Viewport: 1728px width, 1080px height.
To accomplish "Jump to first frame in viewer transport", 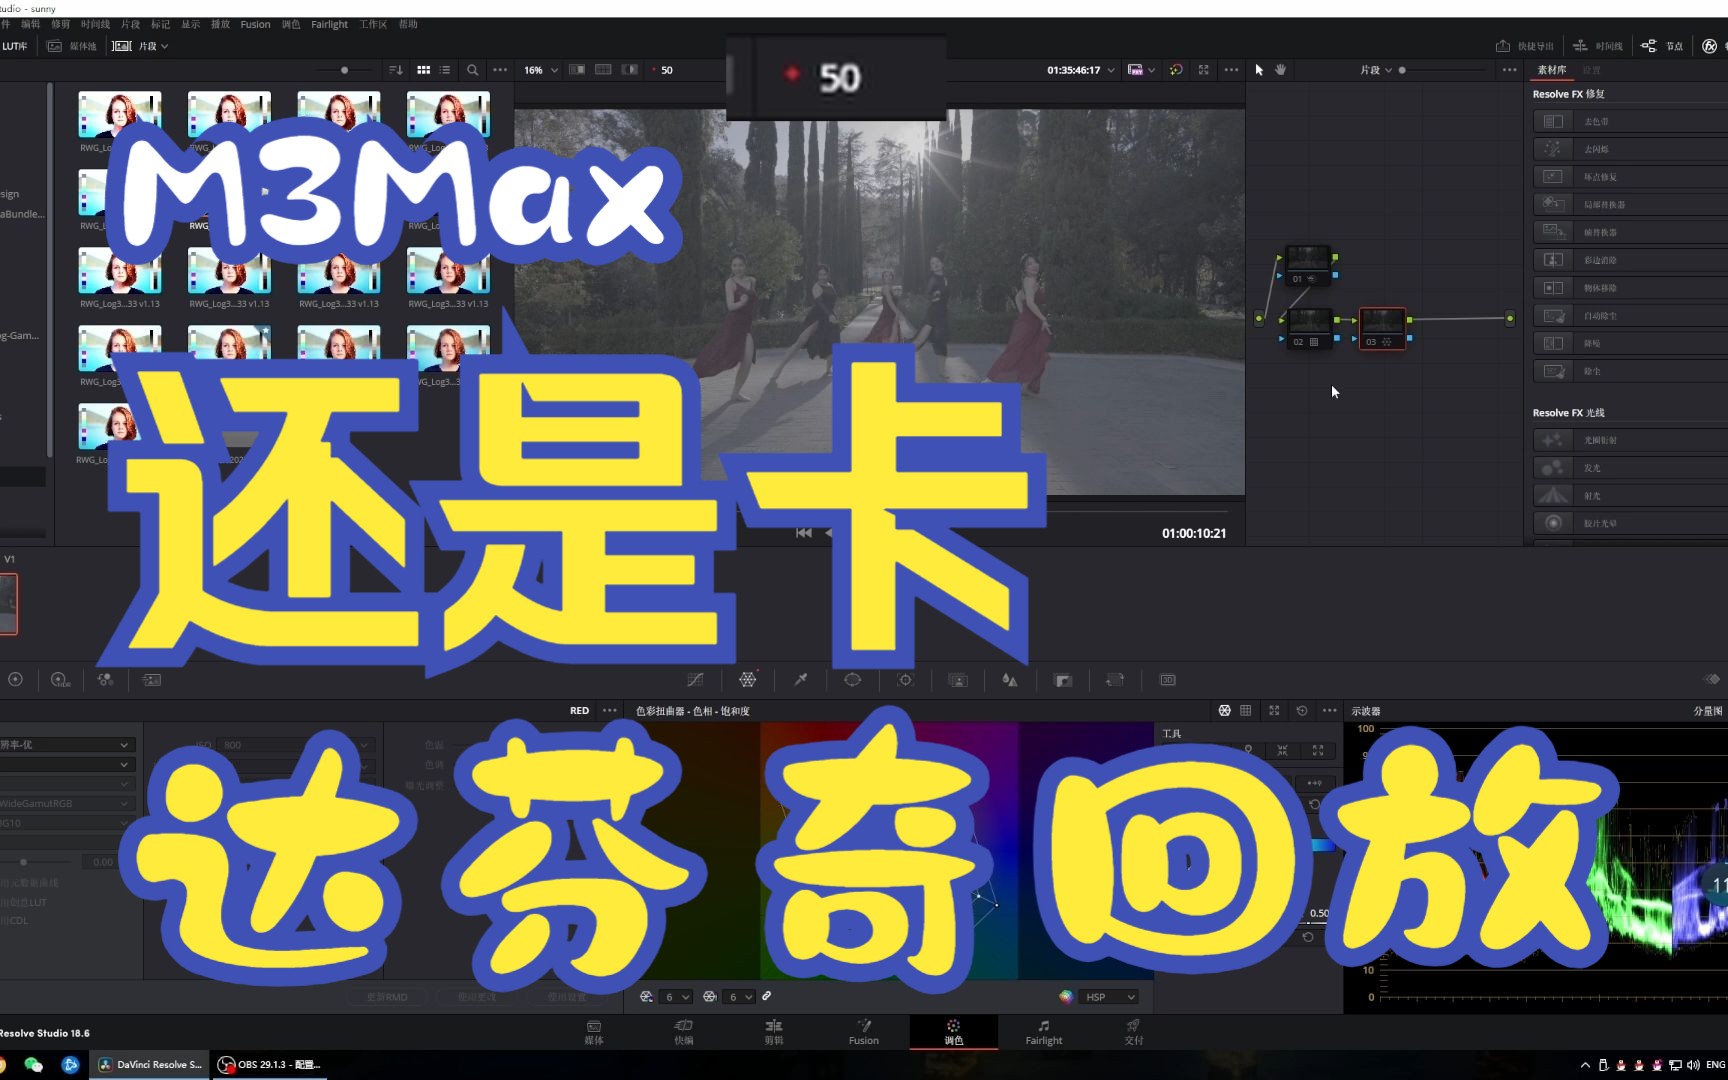I will [803, 533].
